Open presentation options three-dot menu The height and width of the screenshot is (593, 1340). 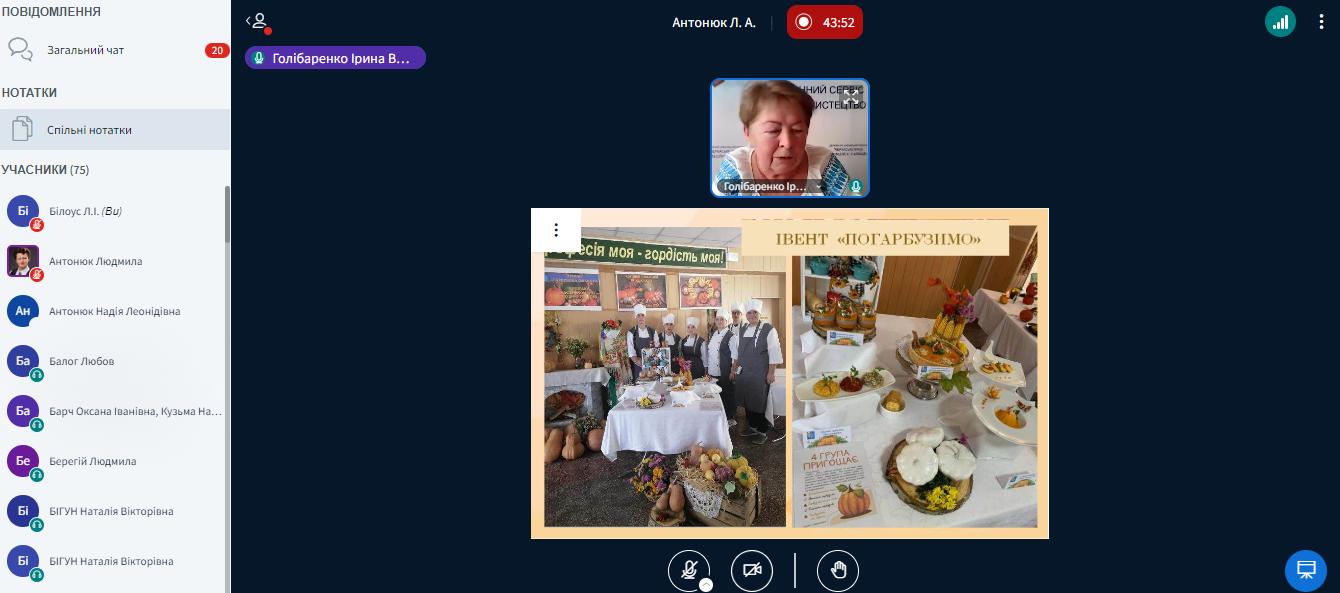(x=556, y=230)
